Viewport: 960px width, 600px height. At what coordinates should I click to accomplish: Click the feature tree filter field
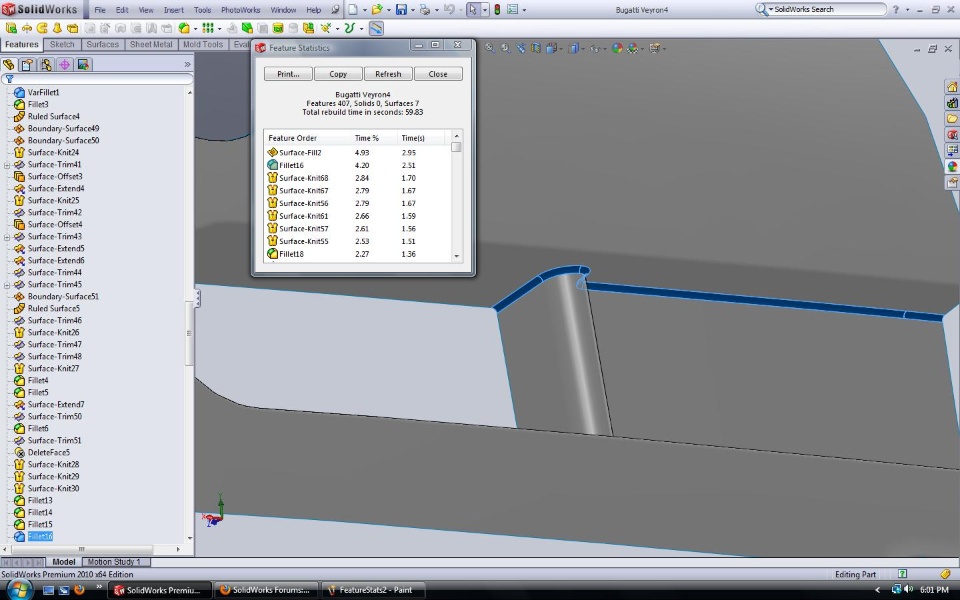point(98,79)
